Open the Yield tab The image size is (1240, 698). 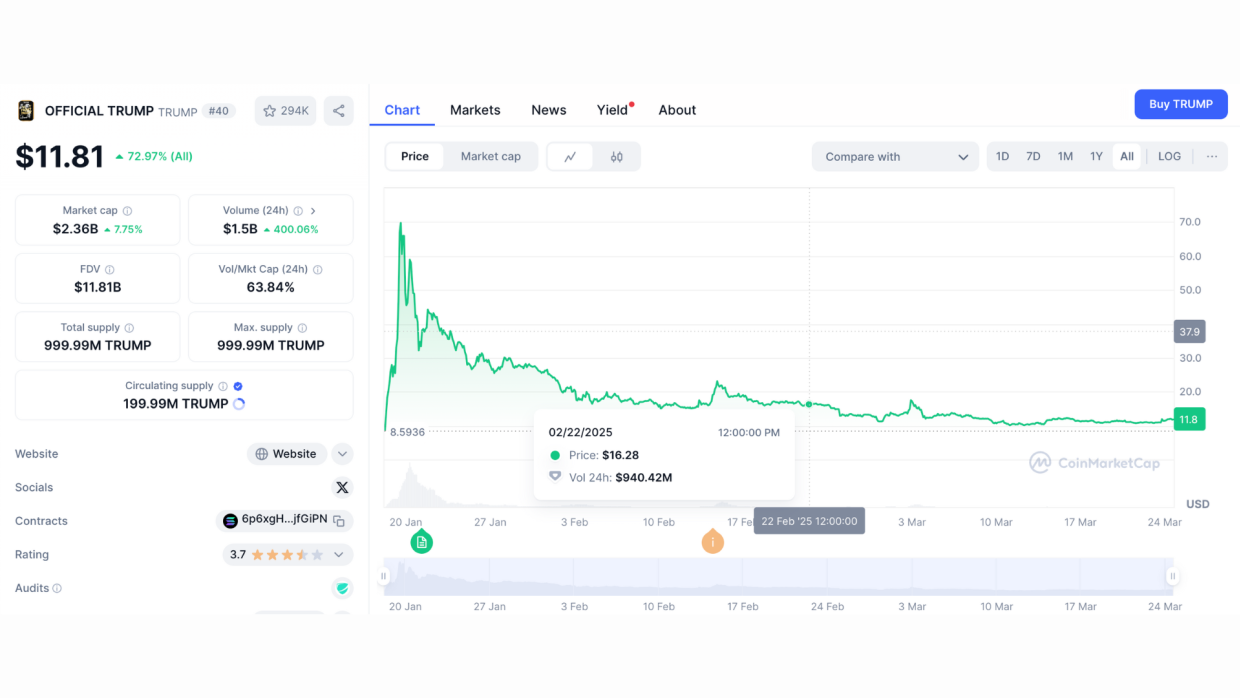click(x=613, y=110)
